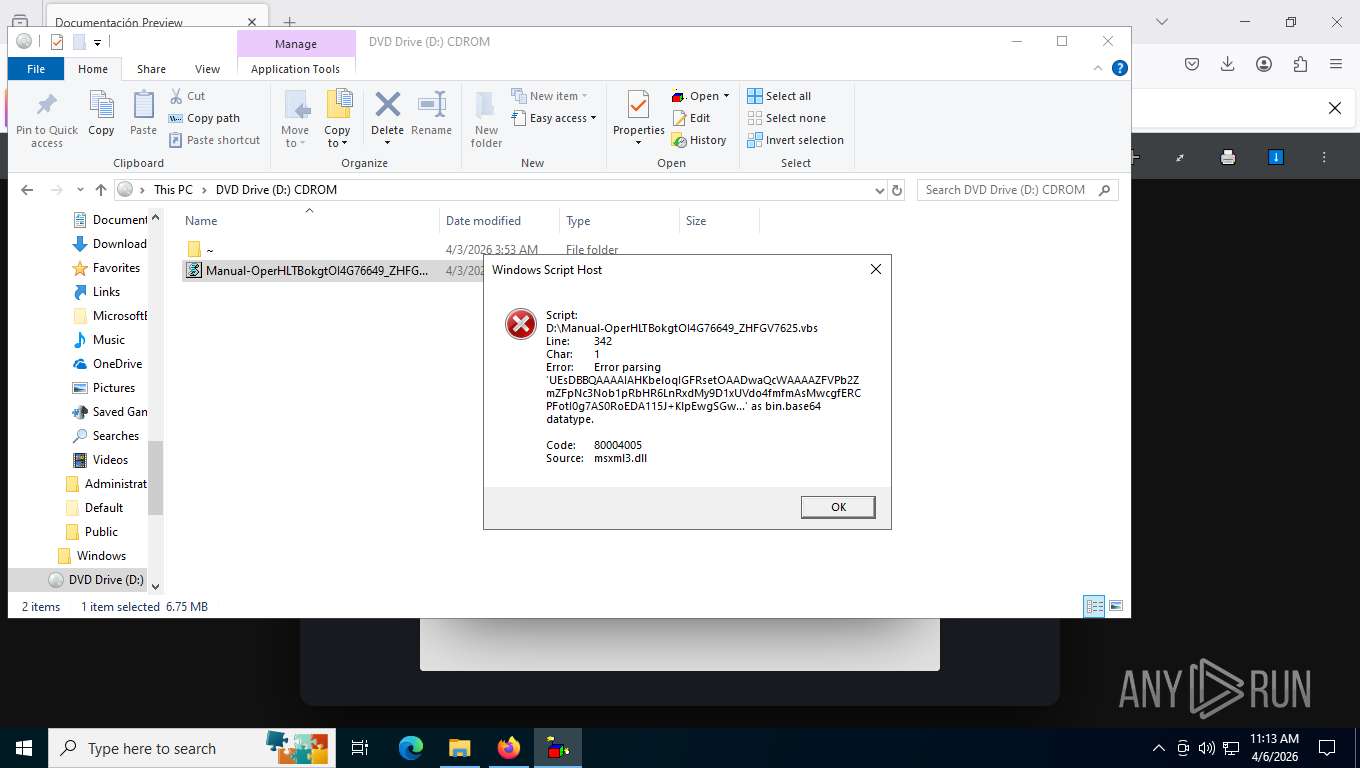This screenshot has height=768, width=1360.
Task: Click This PC in the address bar
Action: tap(173, 190)
